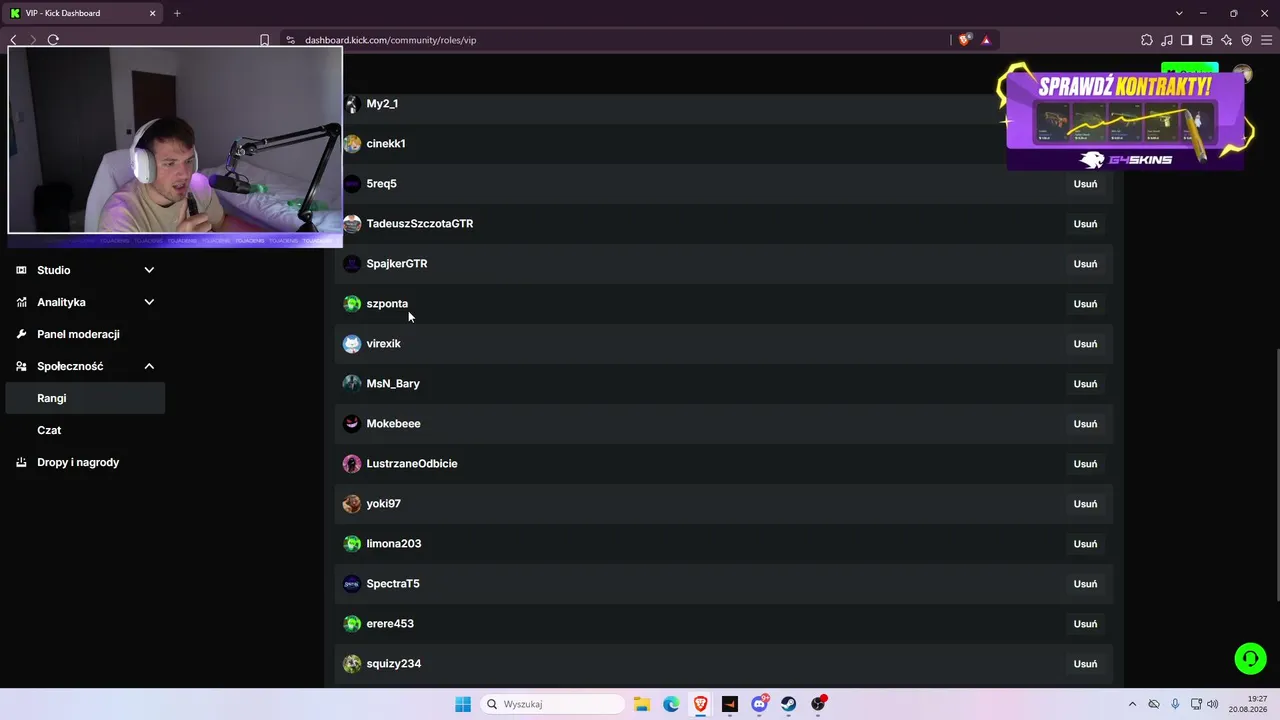This screenshot has width=1280, height=720.
Task: Open the tab search chevron in title bar
Action: pos(1179,13)
